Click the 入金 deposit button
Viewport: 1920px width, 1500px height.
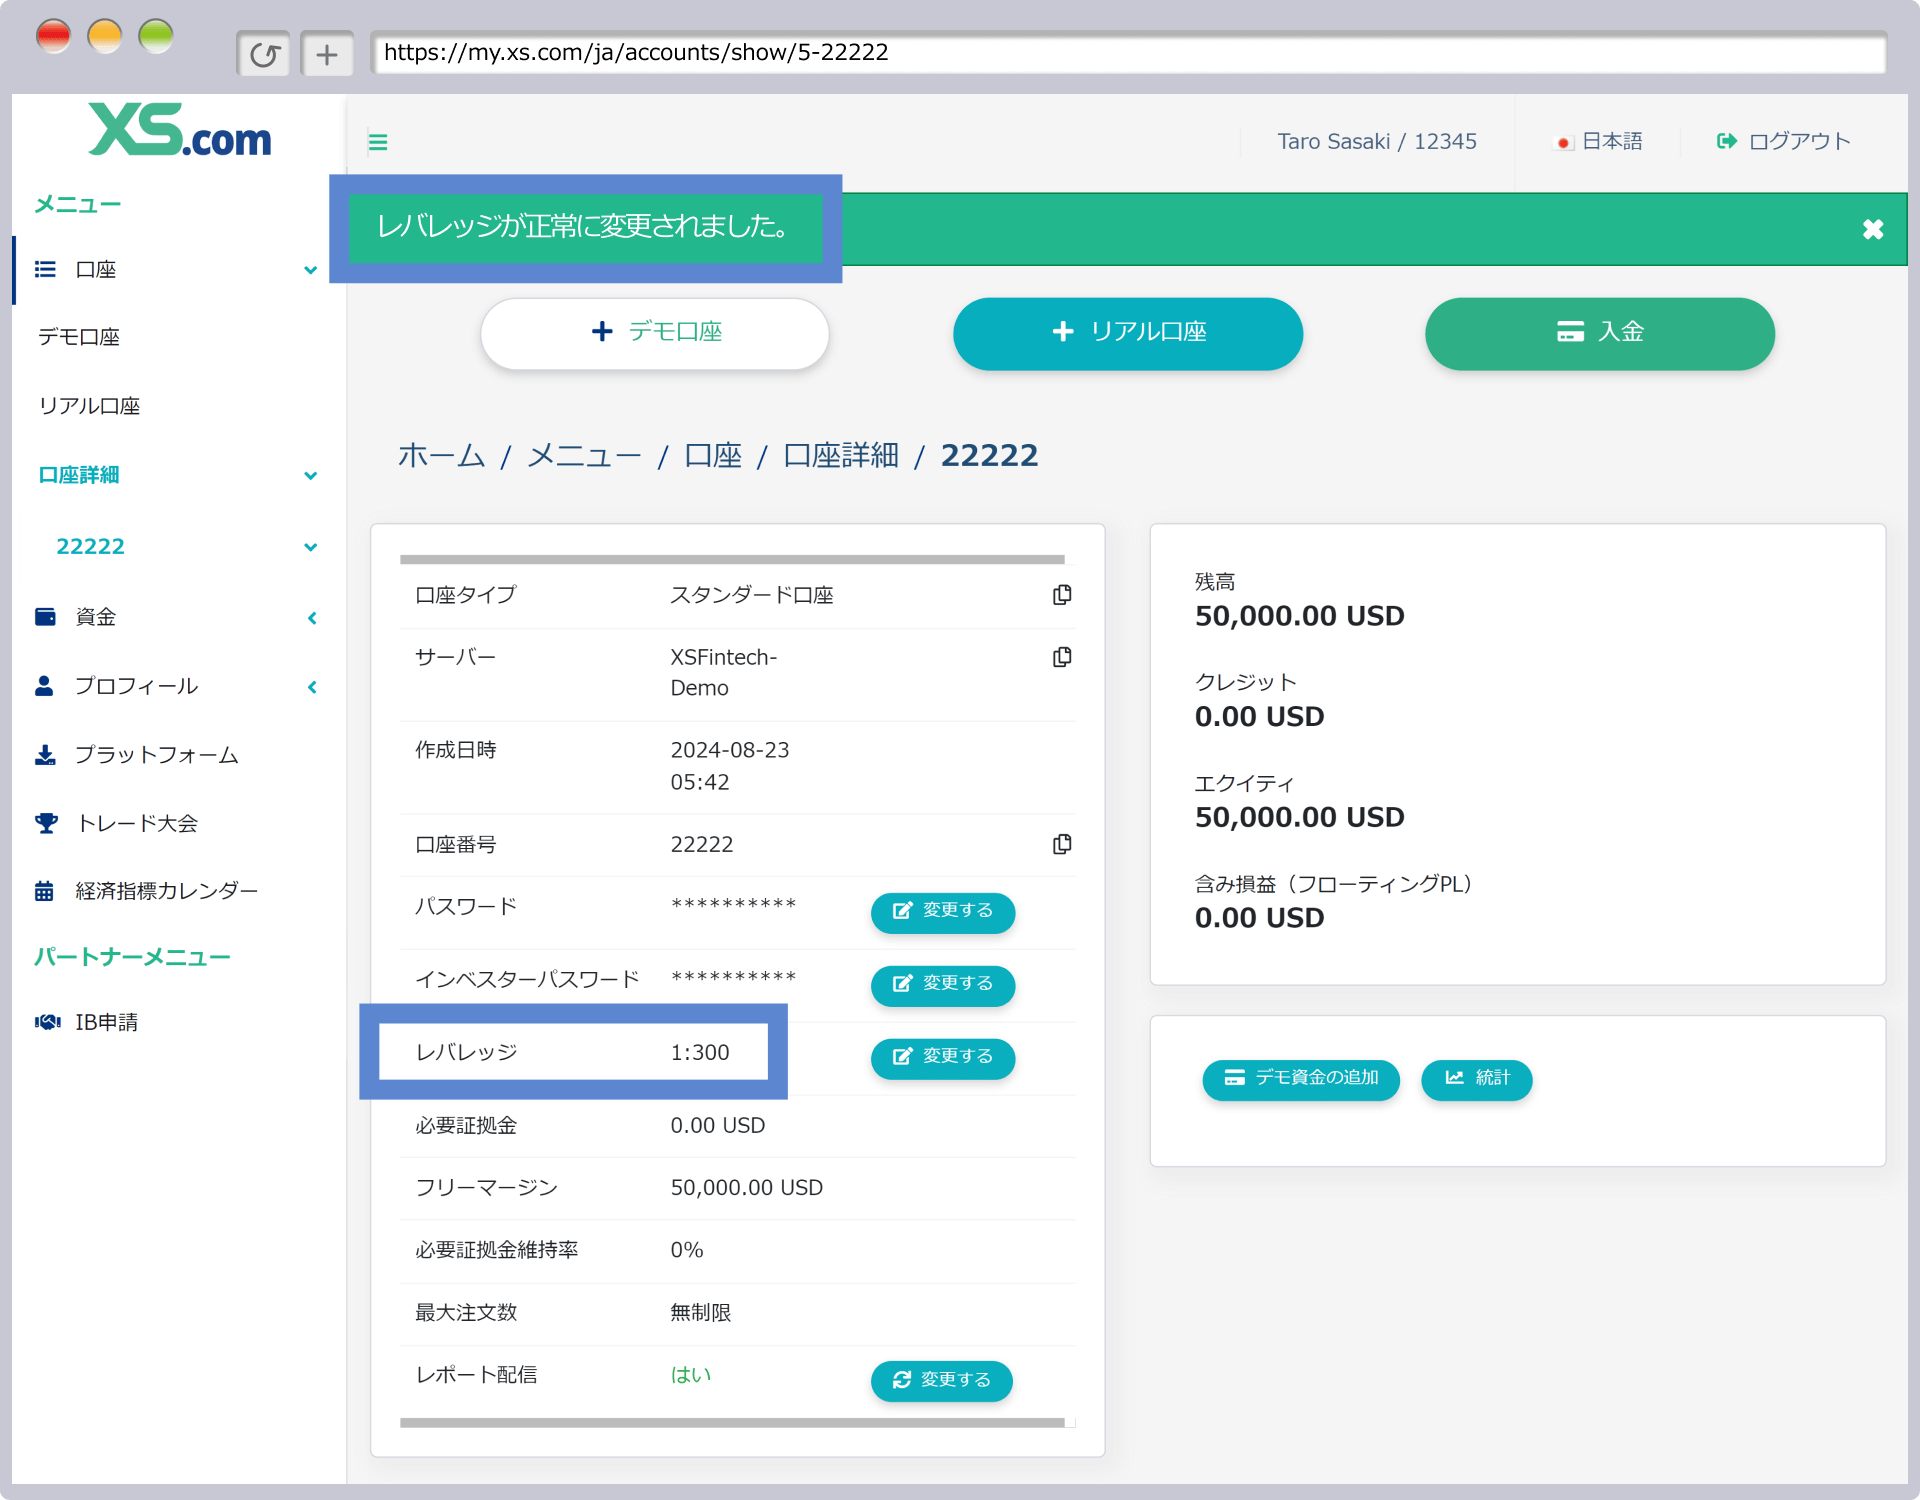[x=1600, y=333]
